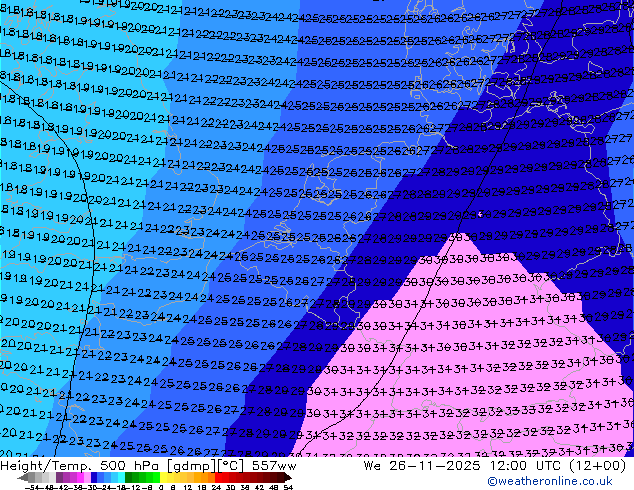Click the '(12+00)' forecast offset text
The height and width of the screenshot is (490, 634).
pyautogui.click(x=598, y=466)
